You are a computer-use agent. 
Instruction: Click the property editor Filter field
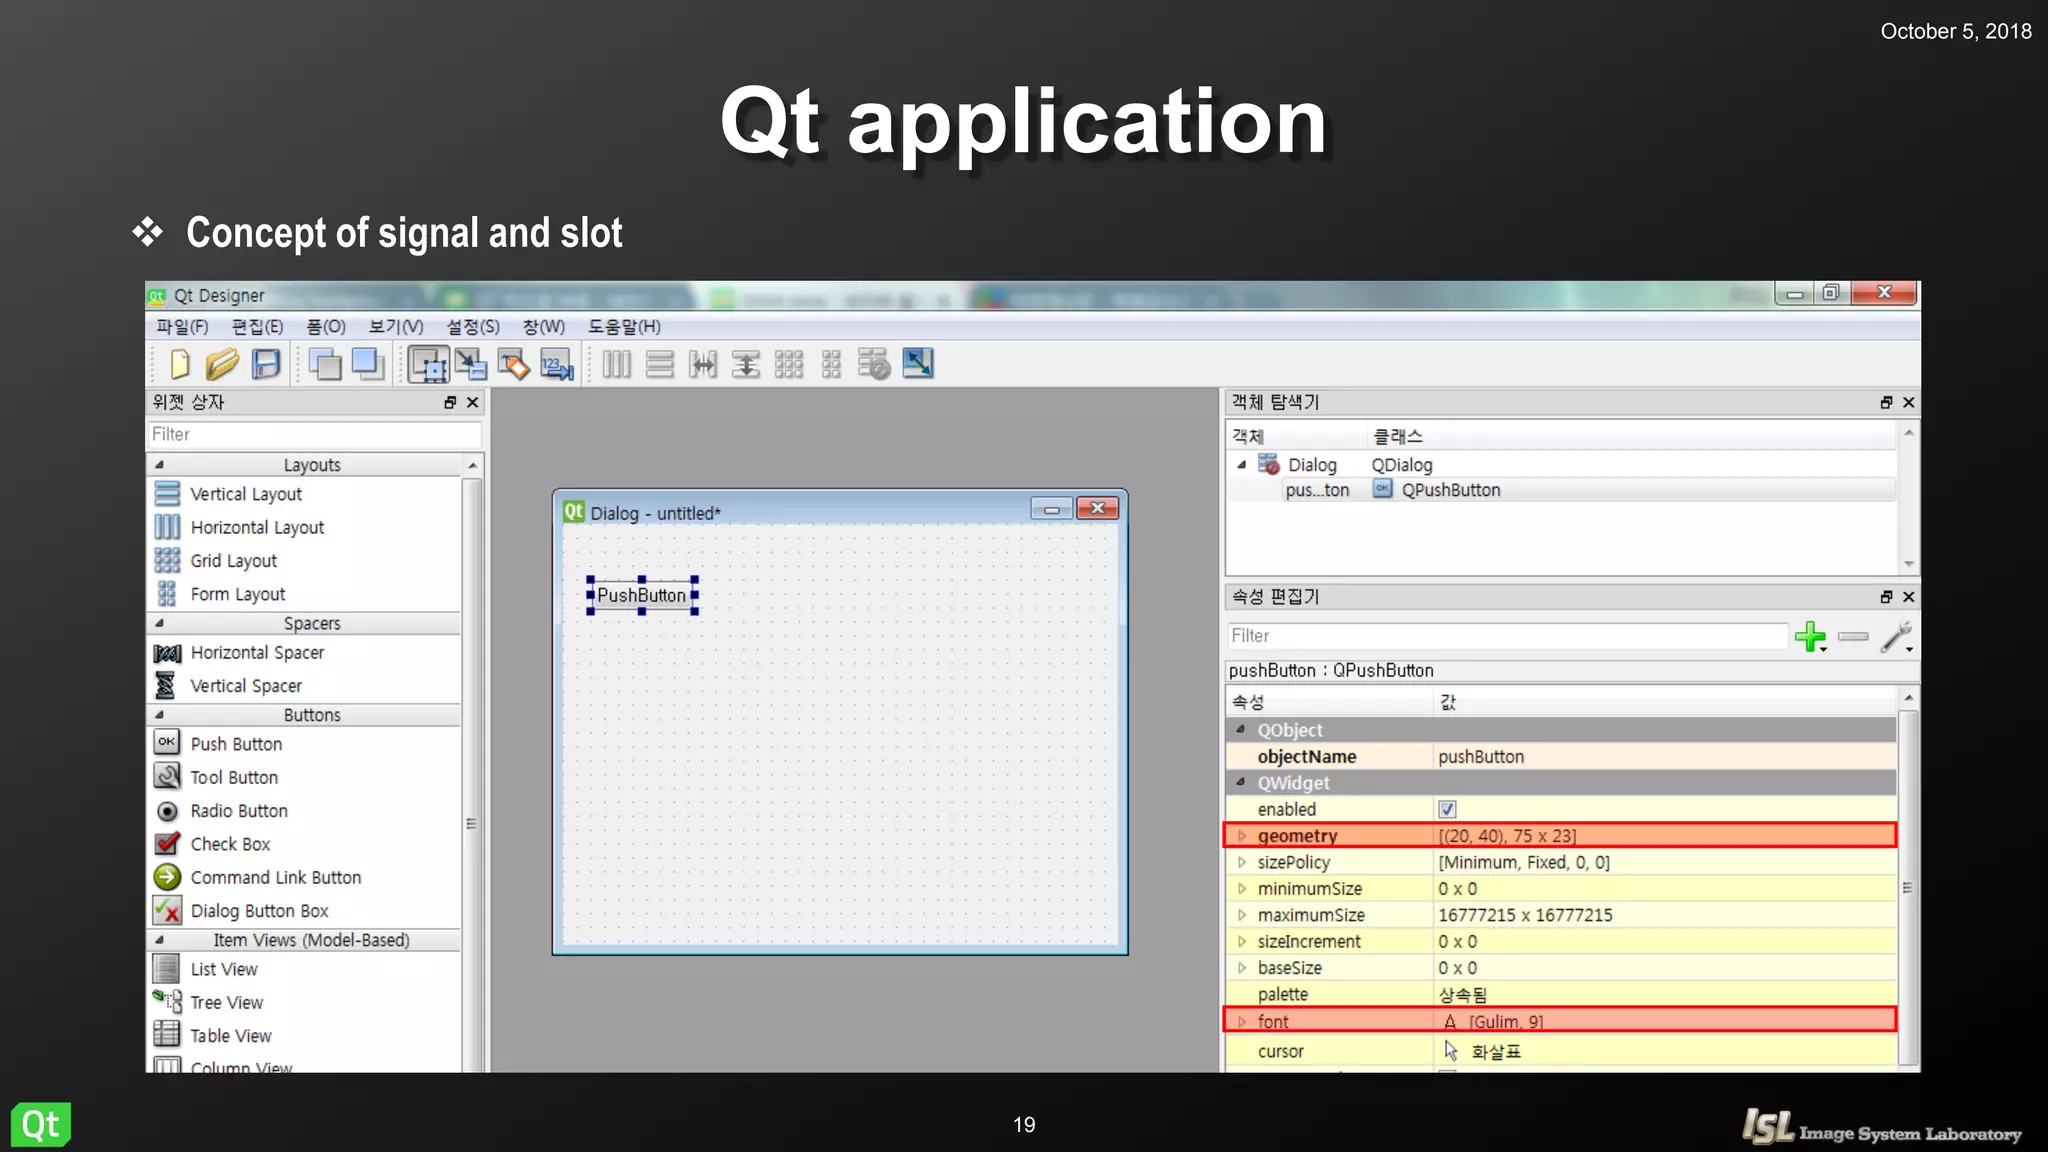click(x=1505, y=636)
